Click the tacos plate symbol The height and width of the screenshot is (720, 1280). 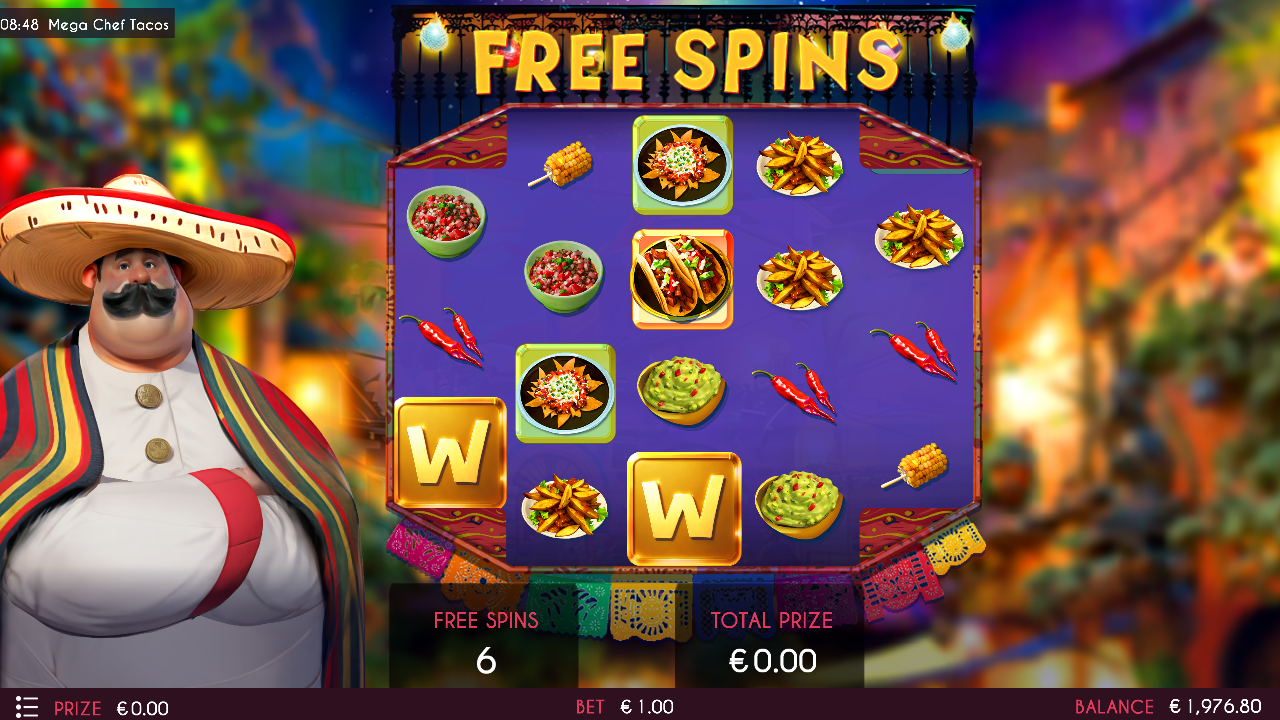(x=682, y=279)
